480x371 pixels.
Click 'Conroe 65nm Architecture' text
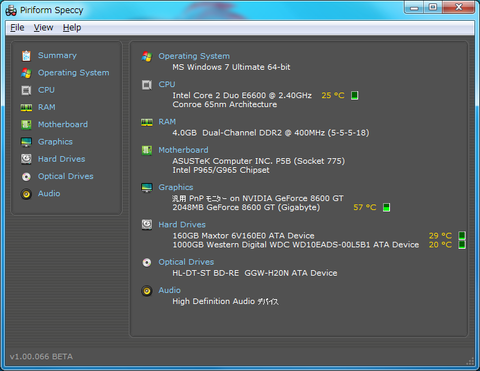pyautogui.click(x=225, y=105)
